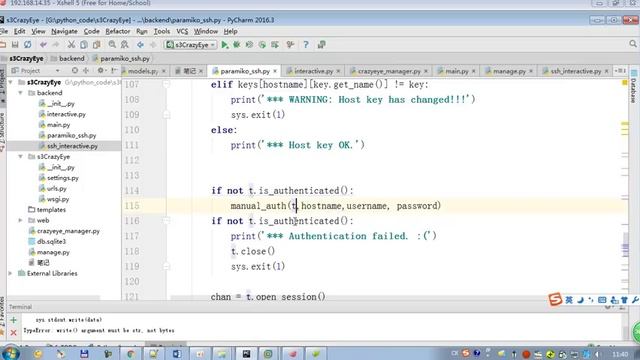Expand External Libraries node
Image resolution: width=640 pixels, height=360 pixels.
(x=11, y=273)
